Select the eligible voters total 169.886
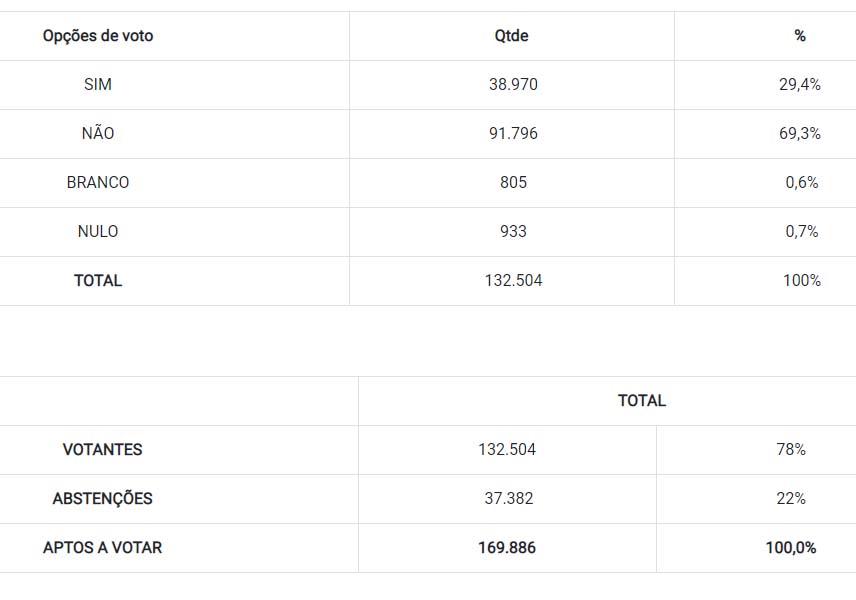This screenshot has width=856, height=600. coord(507,547)
